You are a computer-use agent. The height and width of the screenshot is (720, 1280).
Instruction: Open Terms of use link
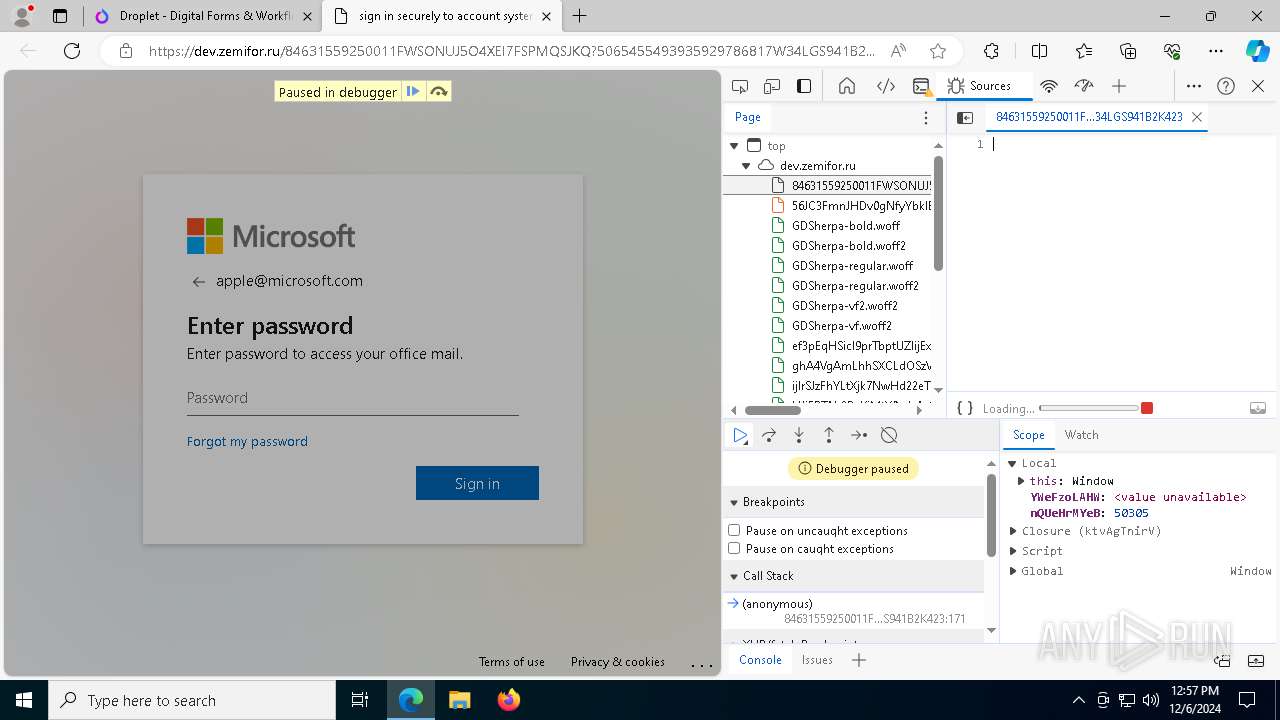pos(512,662)
